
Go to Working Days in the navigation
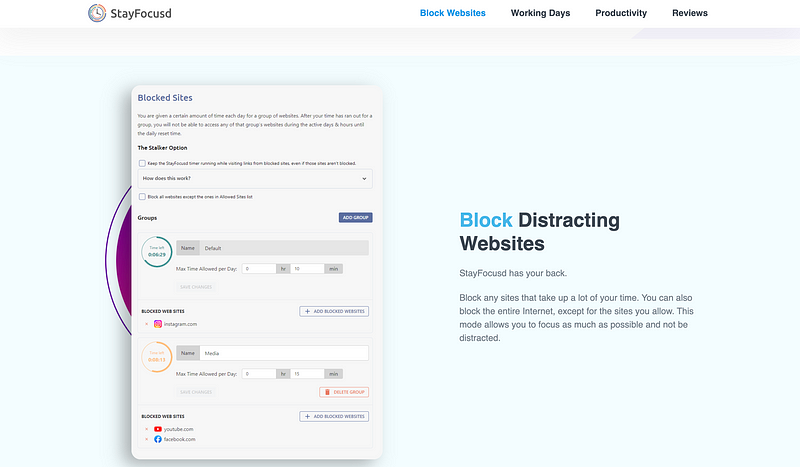coord(540,13)
